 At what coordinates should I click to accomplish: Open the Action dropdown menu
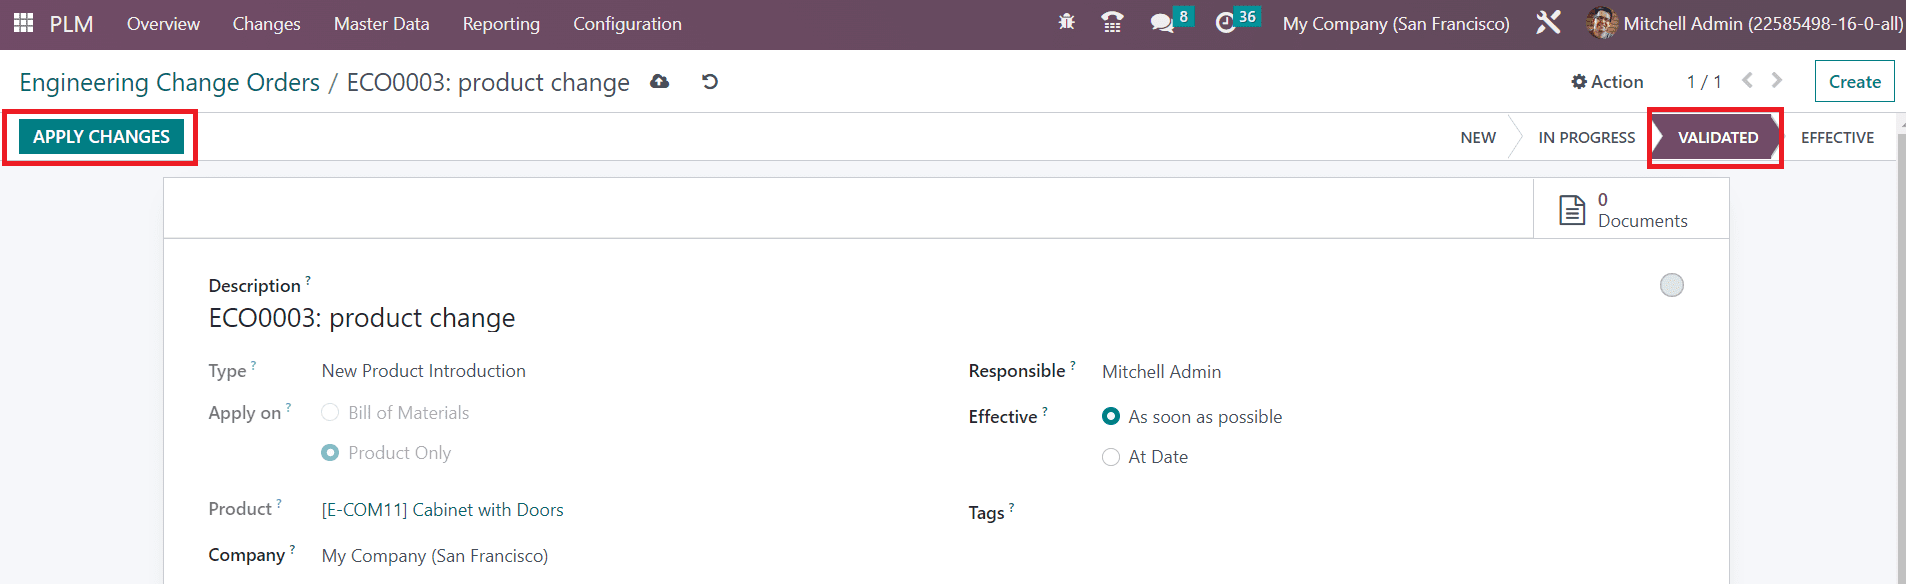click(x=1607, y=82)
